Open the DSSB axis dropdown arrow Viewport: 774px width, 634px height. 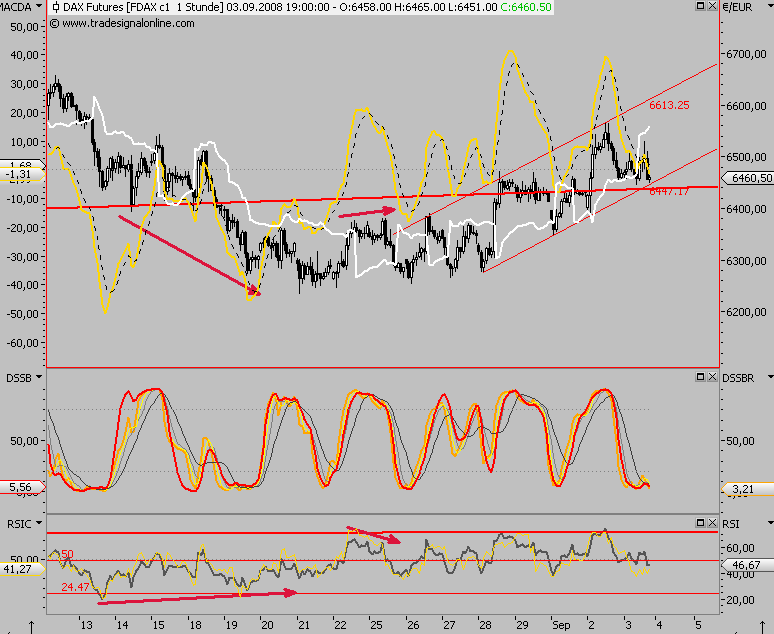39,377
